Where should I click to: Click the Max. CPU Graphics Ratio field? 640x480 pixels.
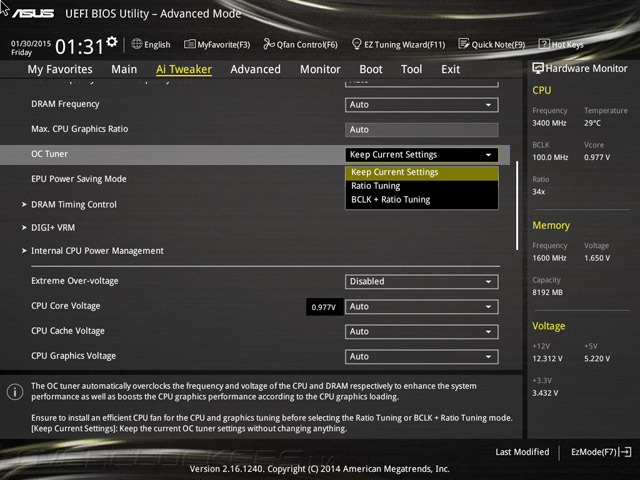(422, 130)
